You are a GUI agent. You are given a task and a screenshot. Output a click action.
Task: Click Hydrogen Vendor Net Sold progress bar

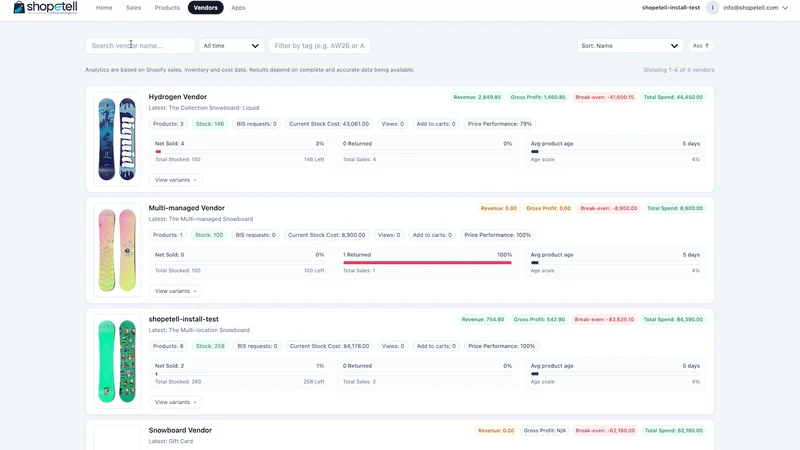[239, 152]
